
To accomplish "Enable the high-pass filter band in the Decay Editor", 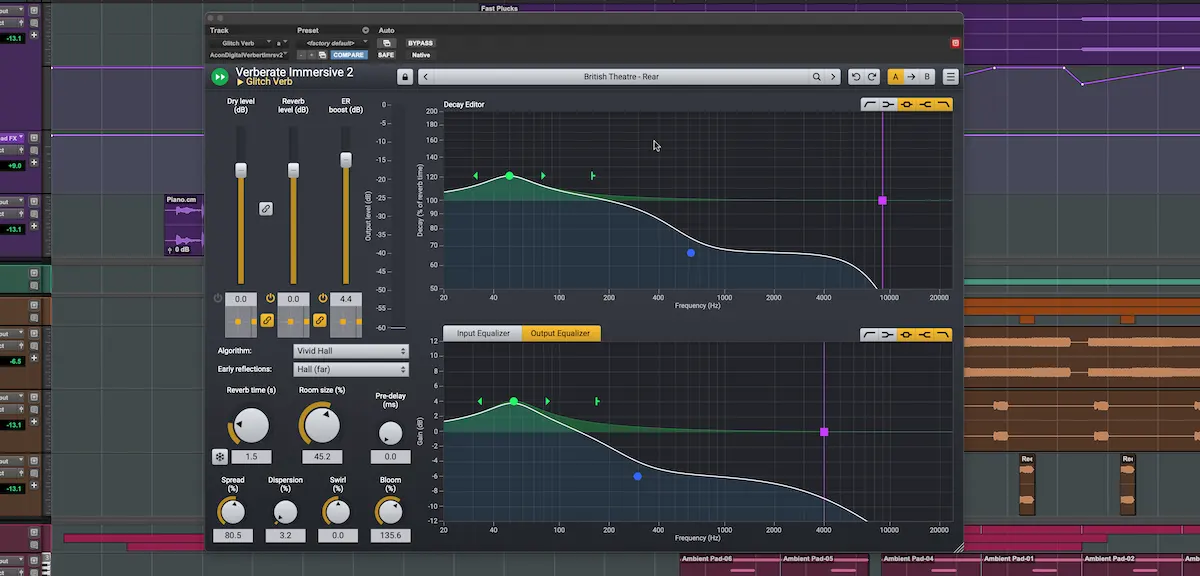I will [x=870, y=105].
